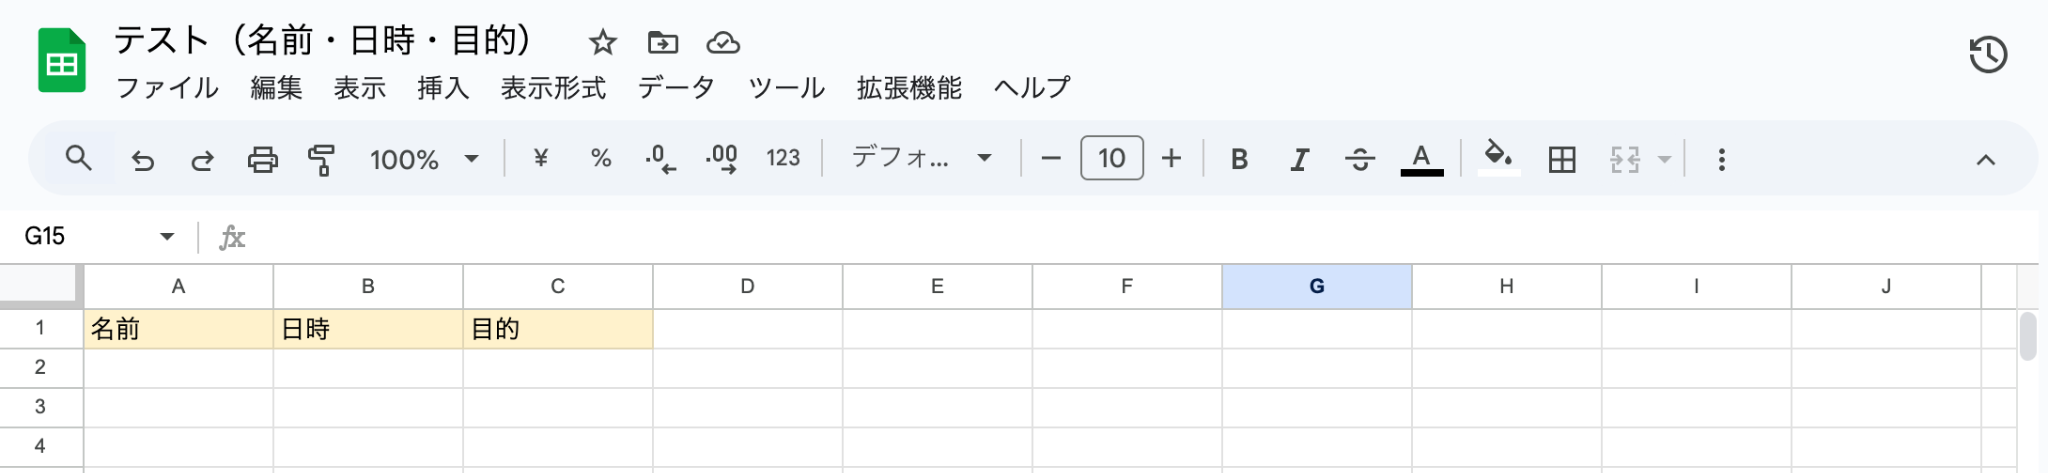Open the name box dropdown arrow
Viewport: 2048px width, 473px height.
(x=167, y=237)
